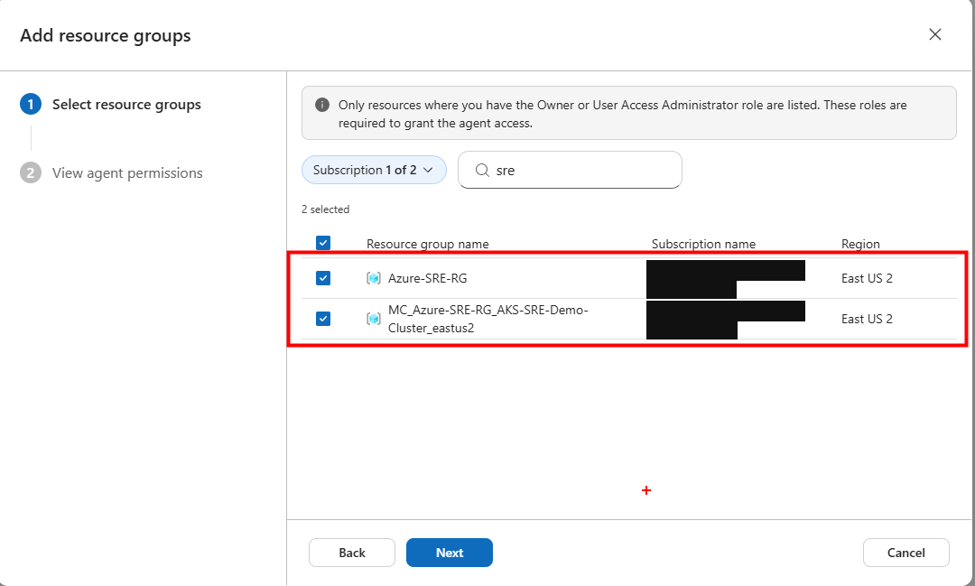
Task: Go to View agent permissions step
Action: 127,173
